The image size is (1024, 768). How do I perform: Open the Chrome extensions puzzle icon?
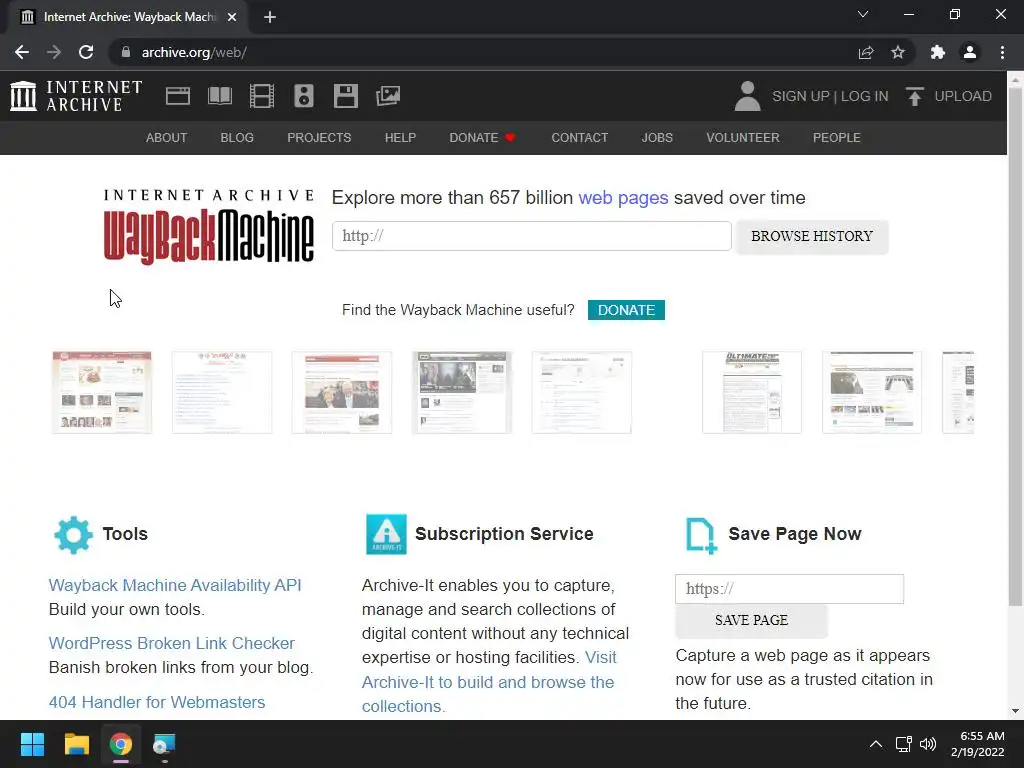(x=938, y=52)
